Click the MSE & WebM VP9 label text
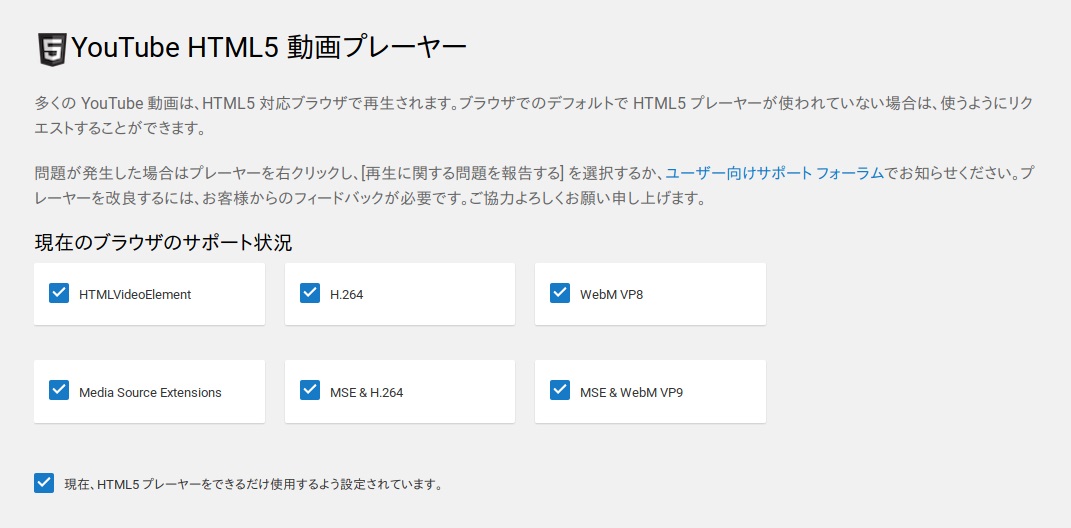The width and height of the screenshot is (1071, 528). coord(631,393)
